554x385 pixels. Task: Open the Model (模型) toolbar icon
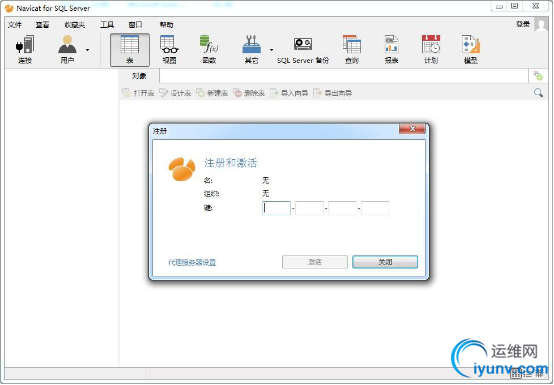(x=471, y=49)
